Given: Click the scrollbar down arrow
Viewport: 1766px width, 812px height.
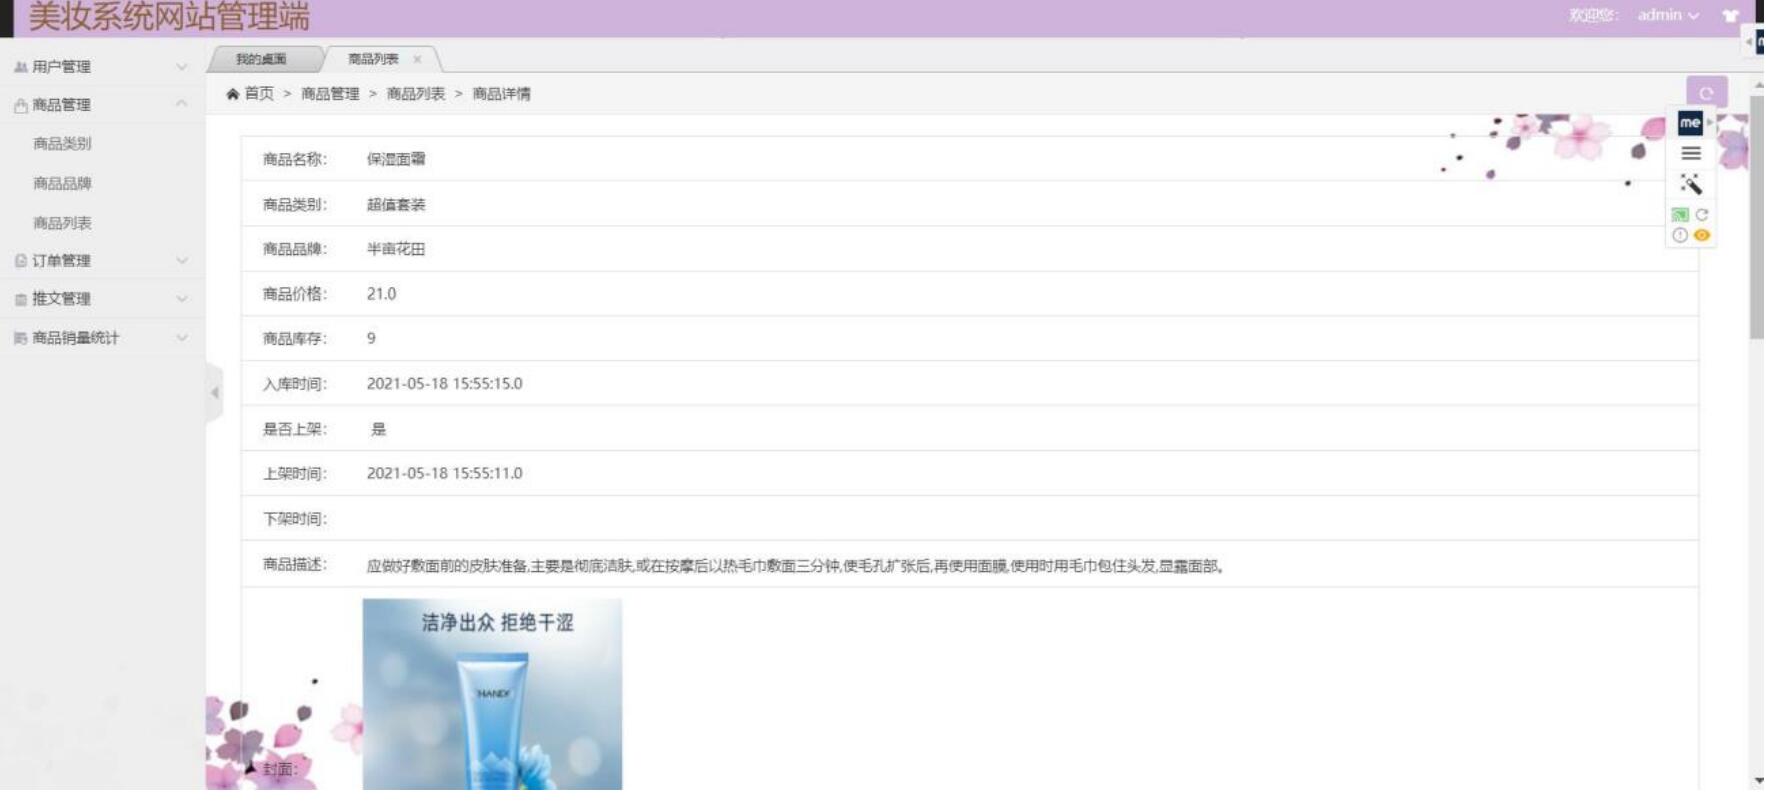Looking at the screenshot, I should pyautogui.click(x=1758, y=781).
